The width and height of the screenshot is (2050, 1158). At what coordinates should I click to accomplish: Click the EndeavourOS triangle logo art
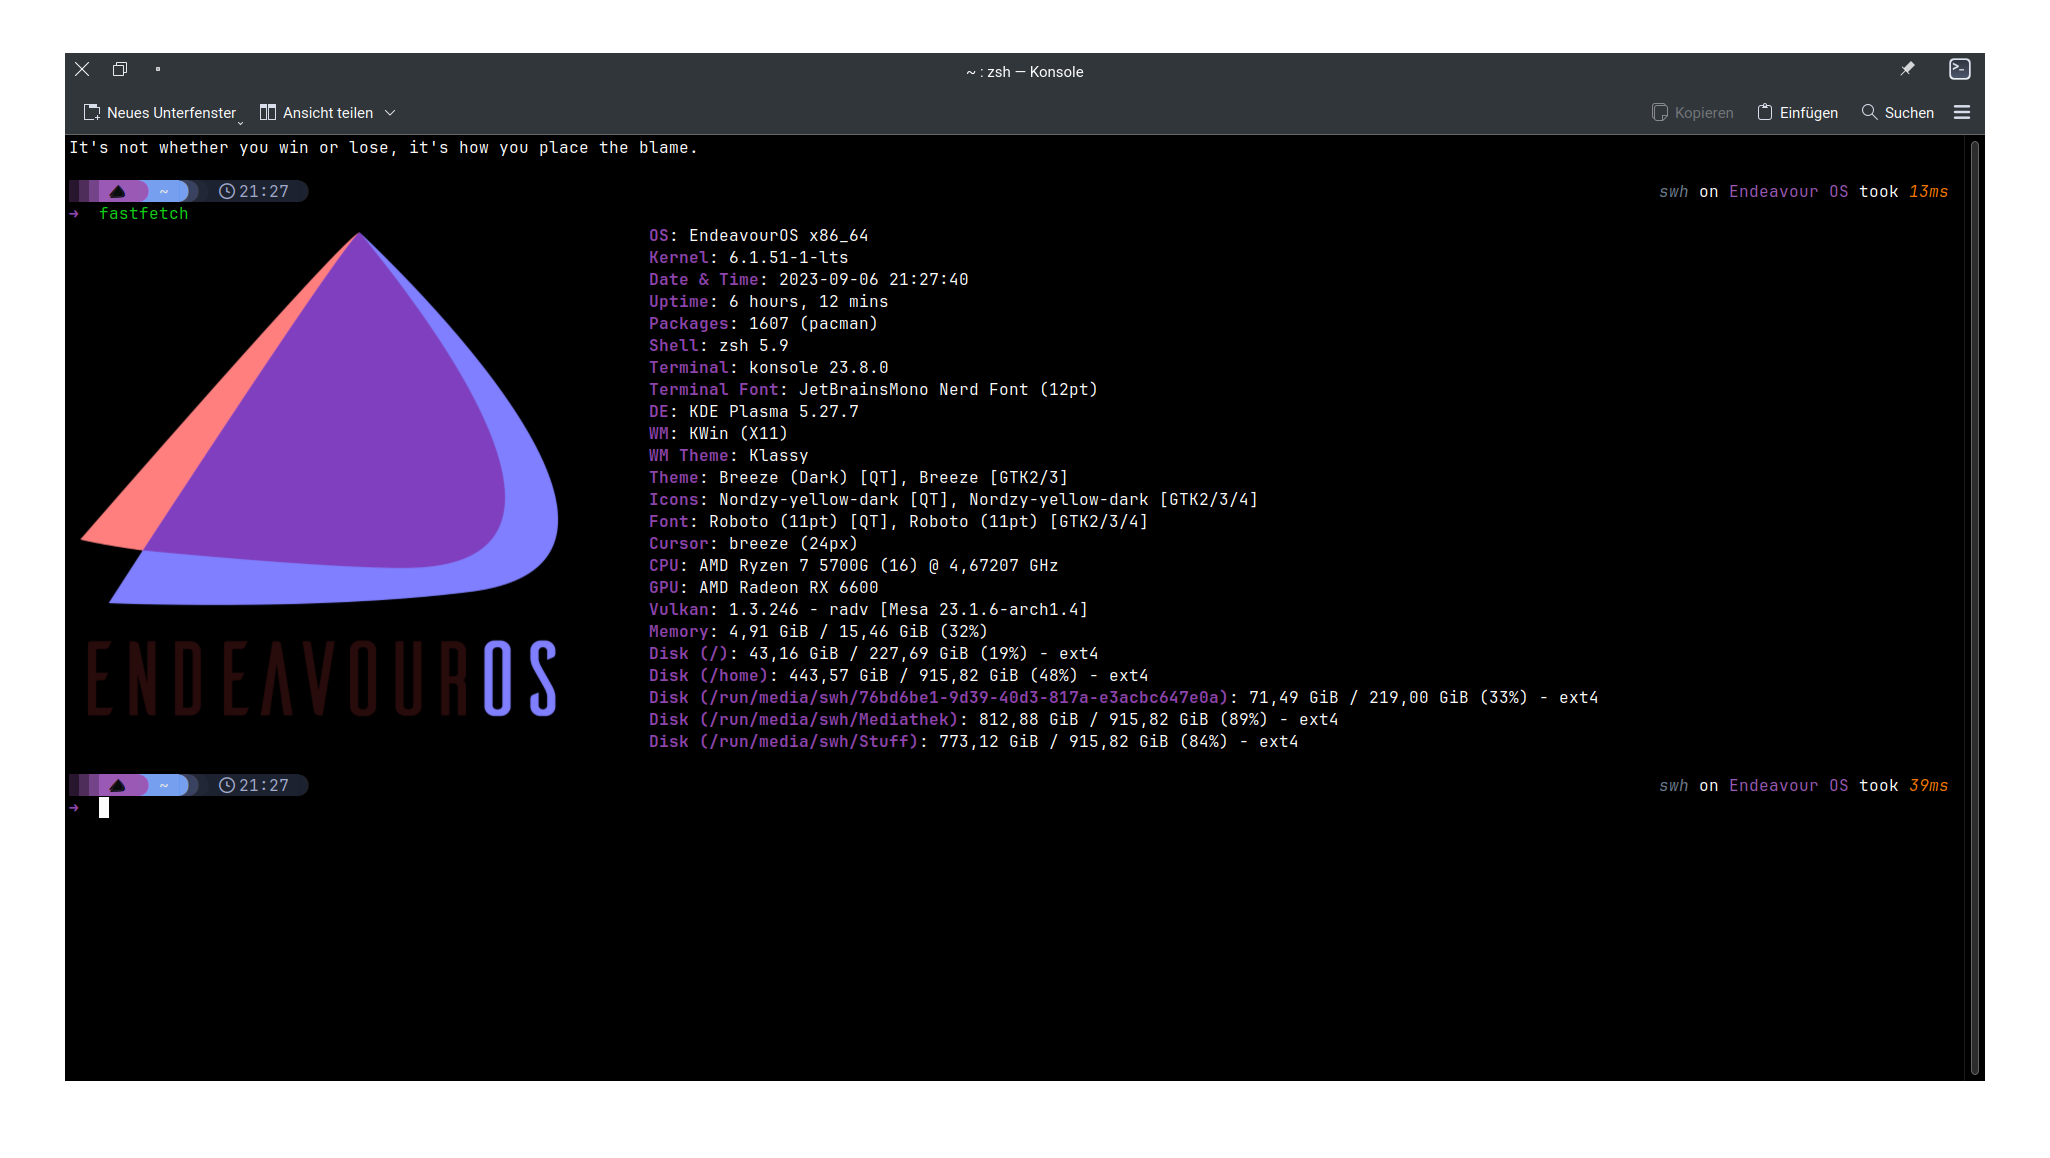(x=320, y=418)
